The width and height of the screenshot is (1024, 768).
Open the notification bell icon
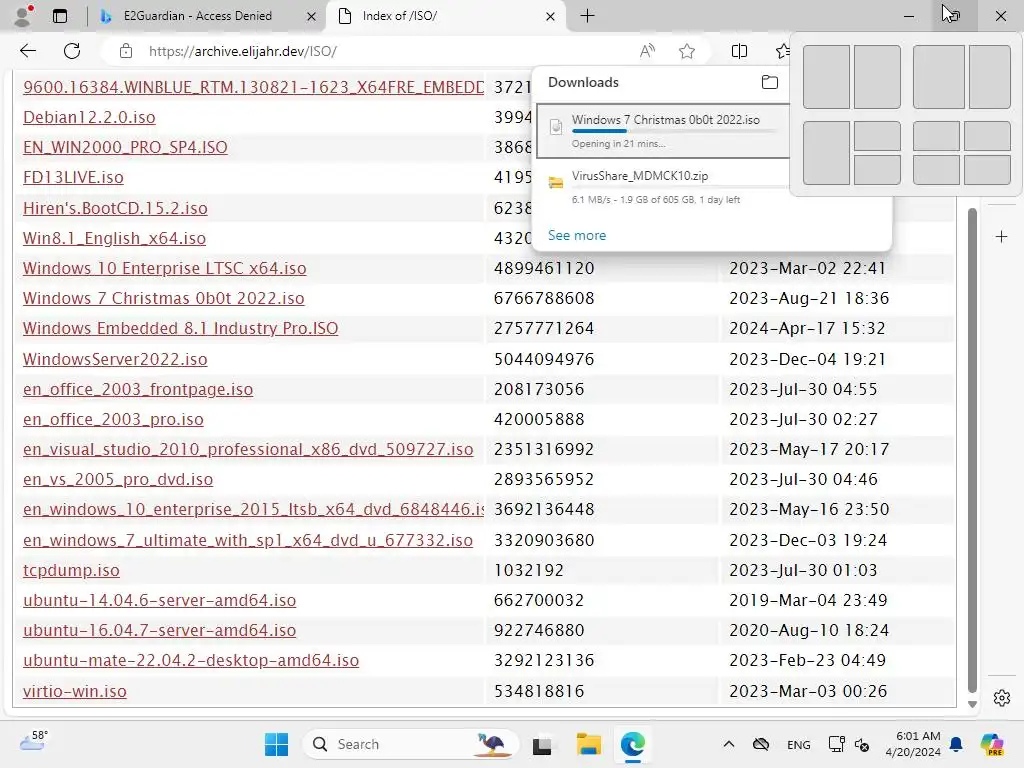[x=955, y=744]
